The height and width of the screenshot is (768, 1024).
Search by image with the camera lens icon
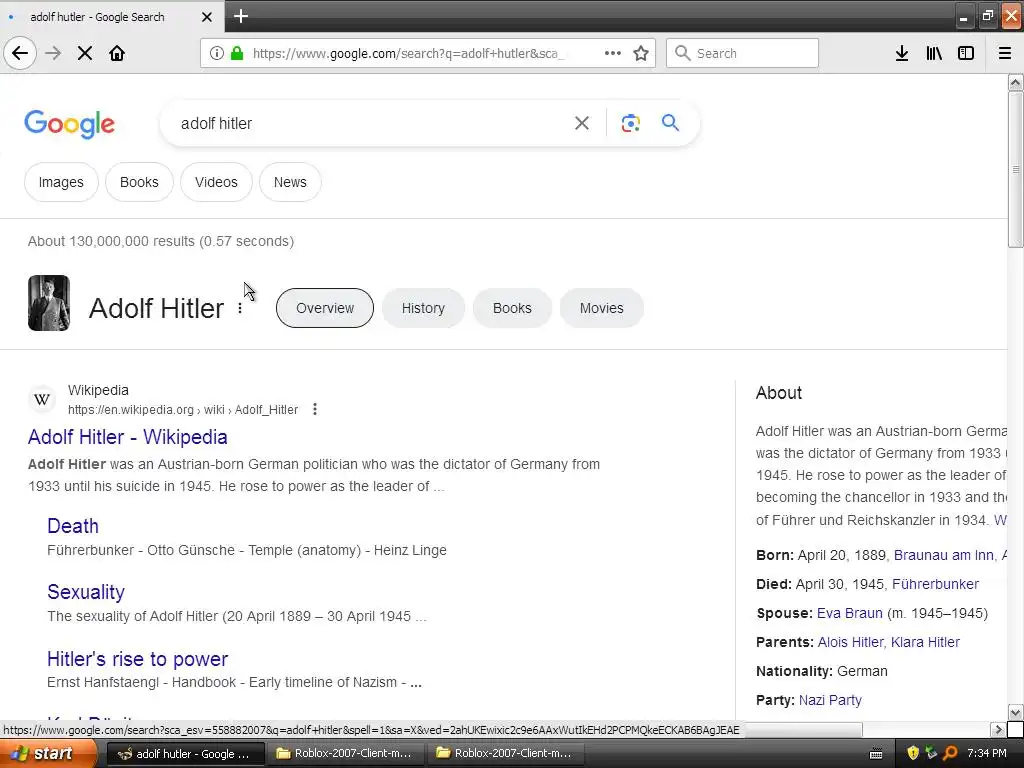(630, 123)
